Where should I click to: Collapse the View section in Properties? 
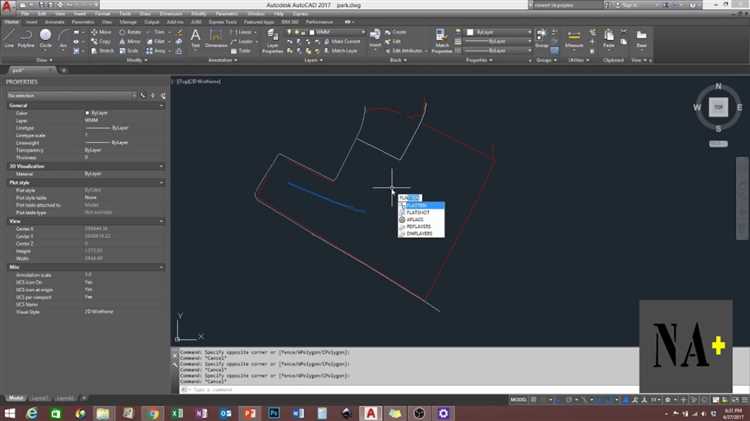(x=161, y=222)
